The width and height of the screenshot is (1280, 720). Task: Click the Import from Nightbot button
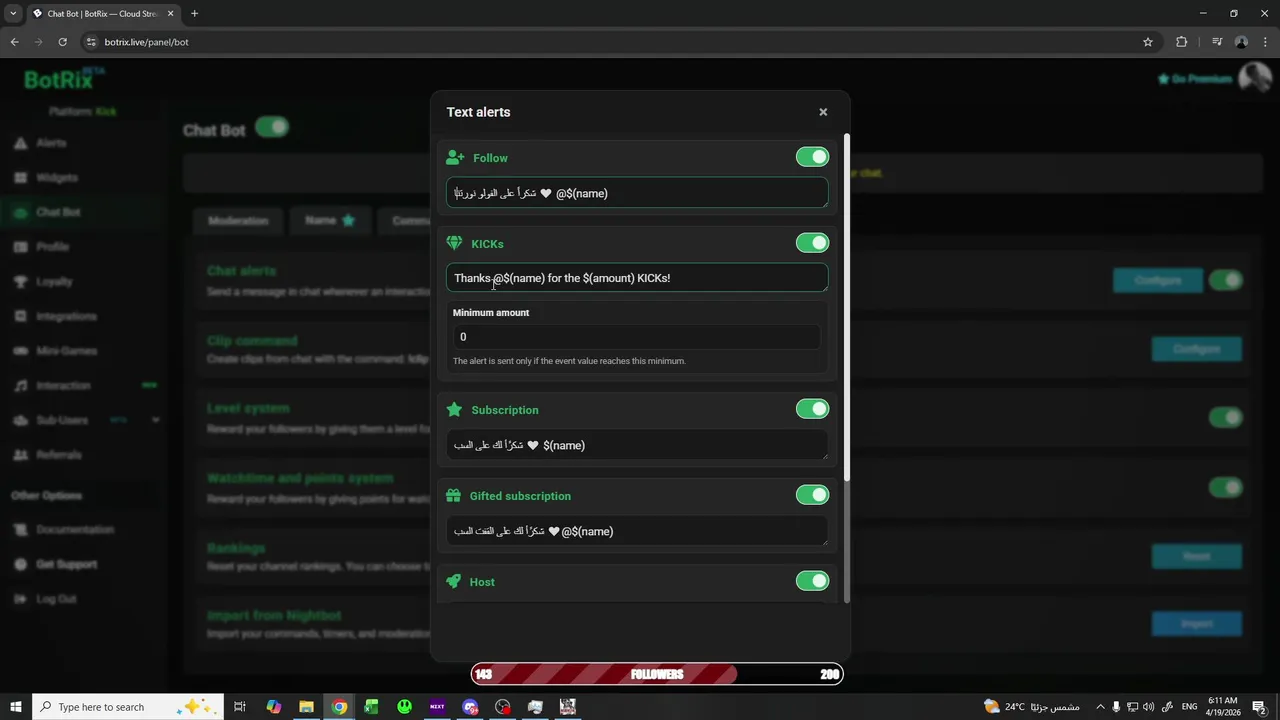[x=1196, y=624]
